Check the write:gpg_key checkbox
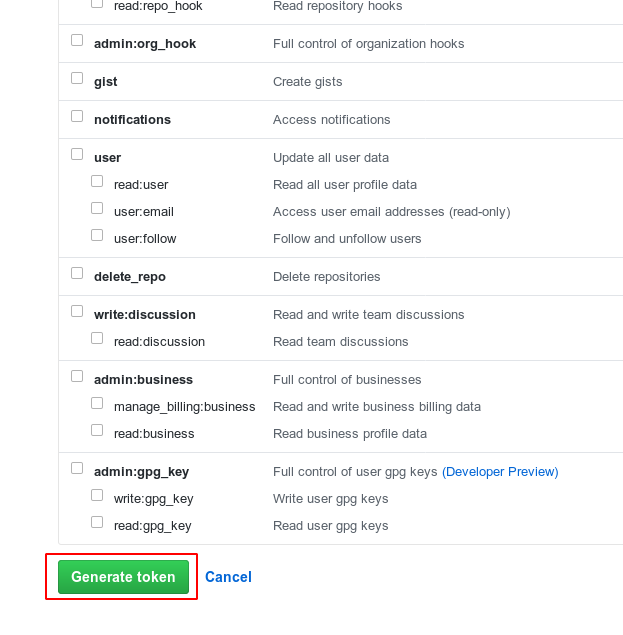This screenshot has height=635, width=623. (97, 496)
